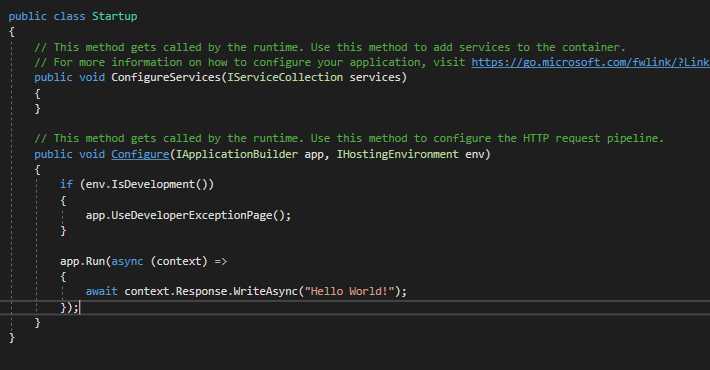Click the 'if' keyword
Image resolution: width=710 pixels, height=370 pixels.
66,184
